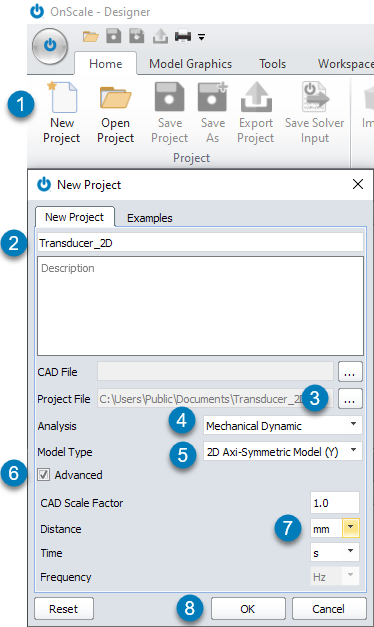Screen dimensions: 374x627
Task: Click the Save Project ribbon icon
Action: pyautogui.click(x=170, y=97)
